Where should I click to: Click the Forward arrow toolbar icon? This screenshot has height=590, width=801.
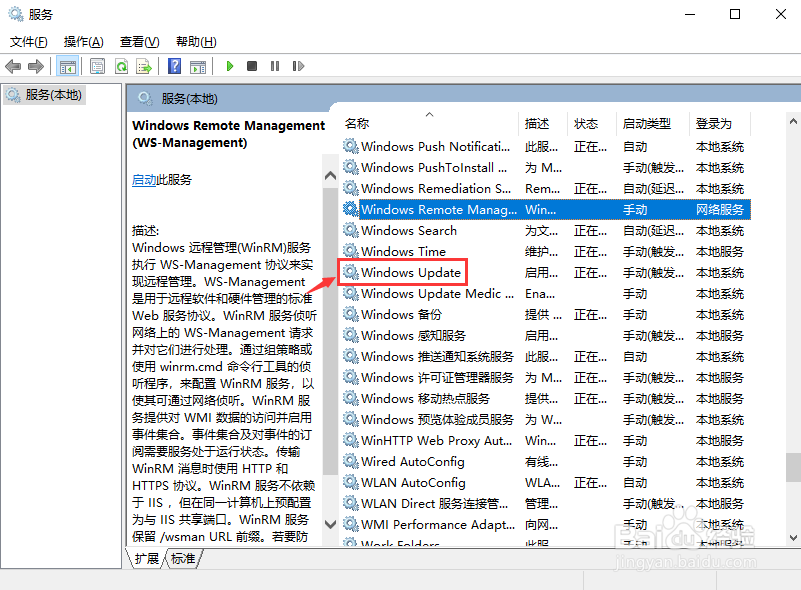pos(35,66)
